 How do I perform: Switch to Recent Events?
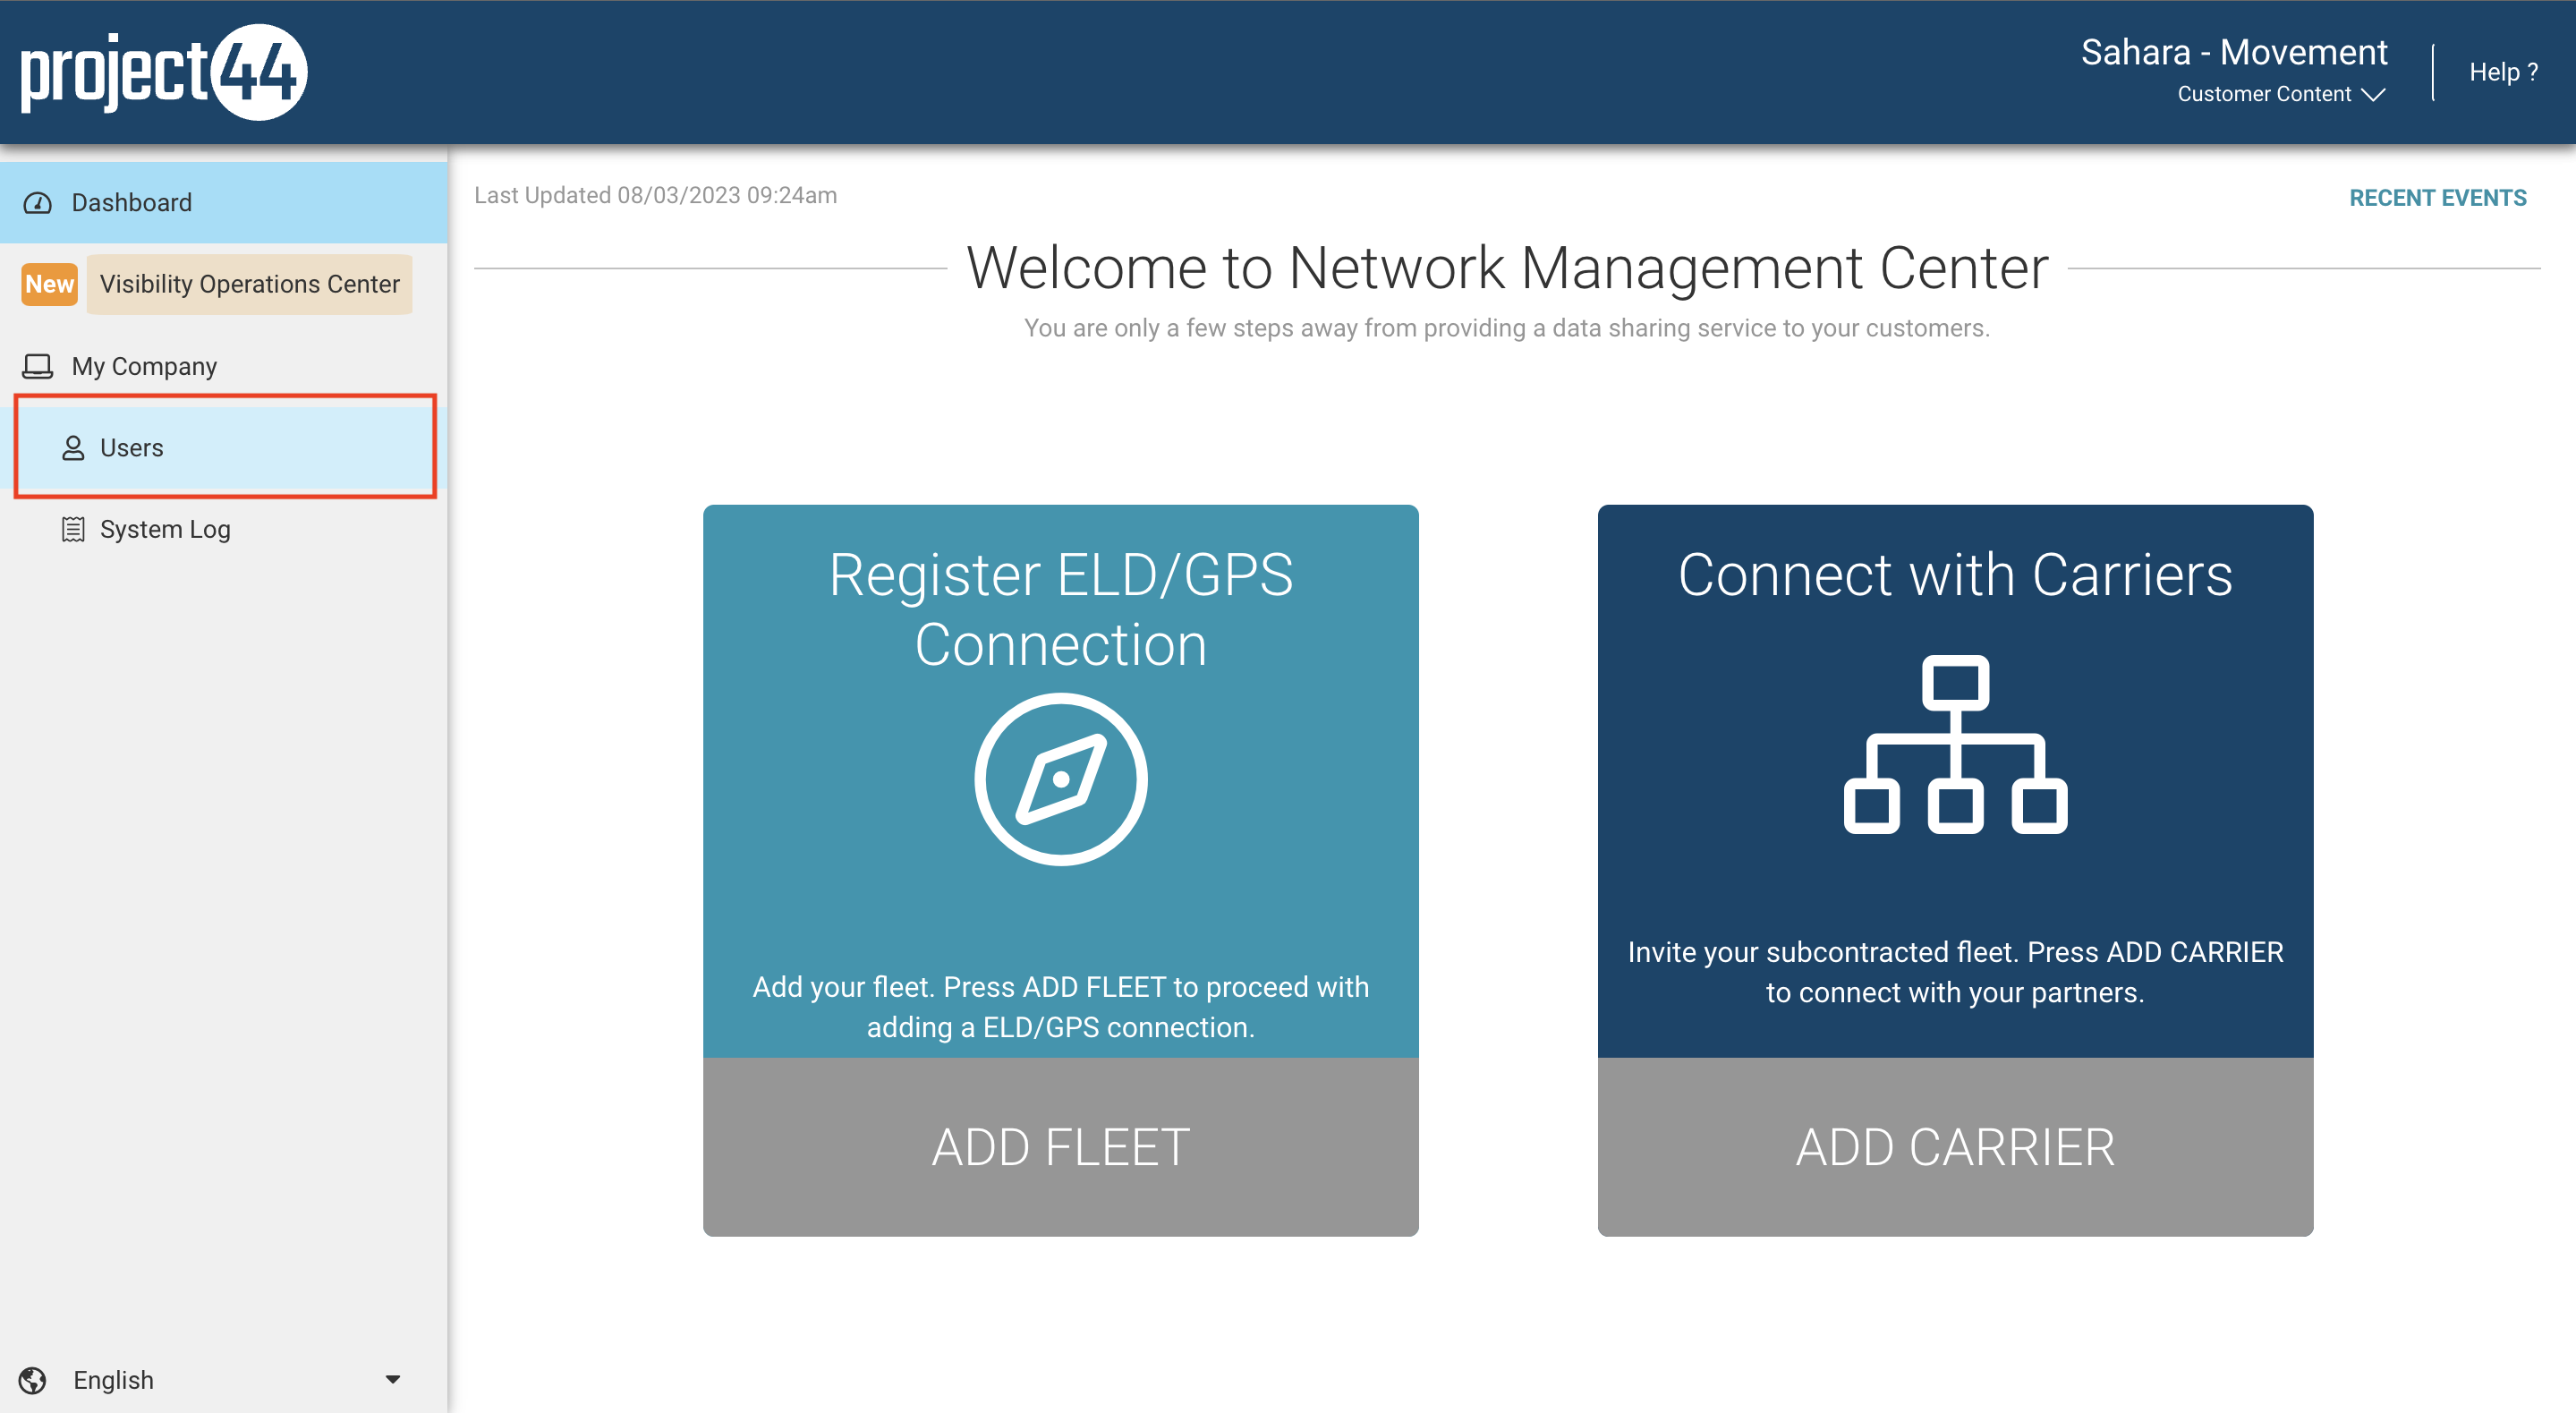coord(2437,197)
